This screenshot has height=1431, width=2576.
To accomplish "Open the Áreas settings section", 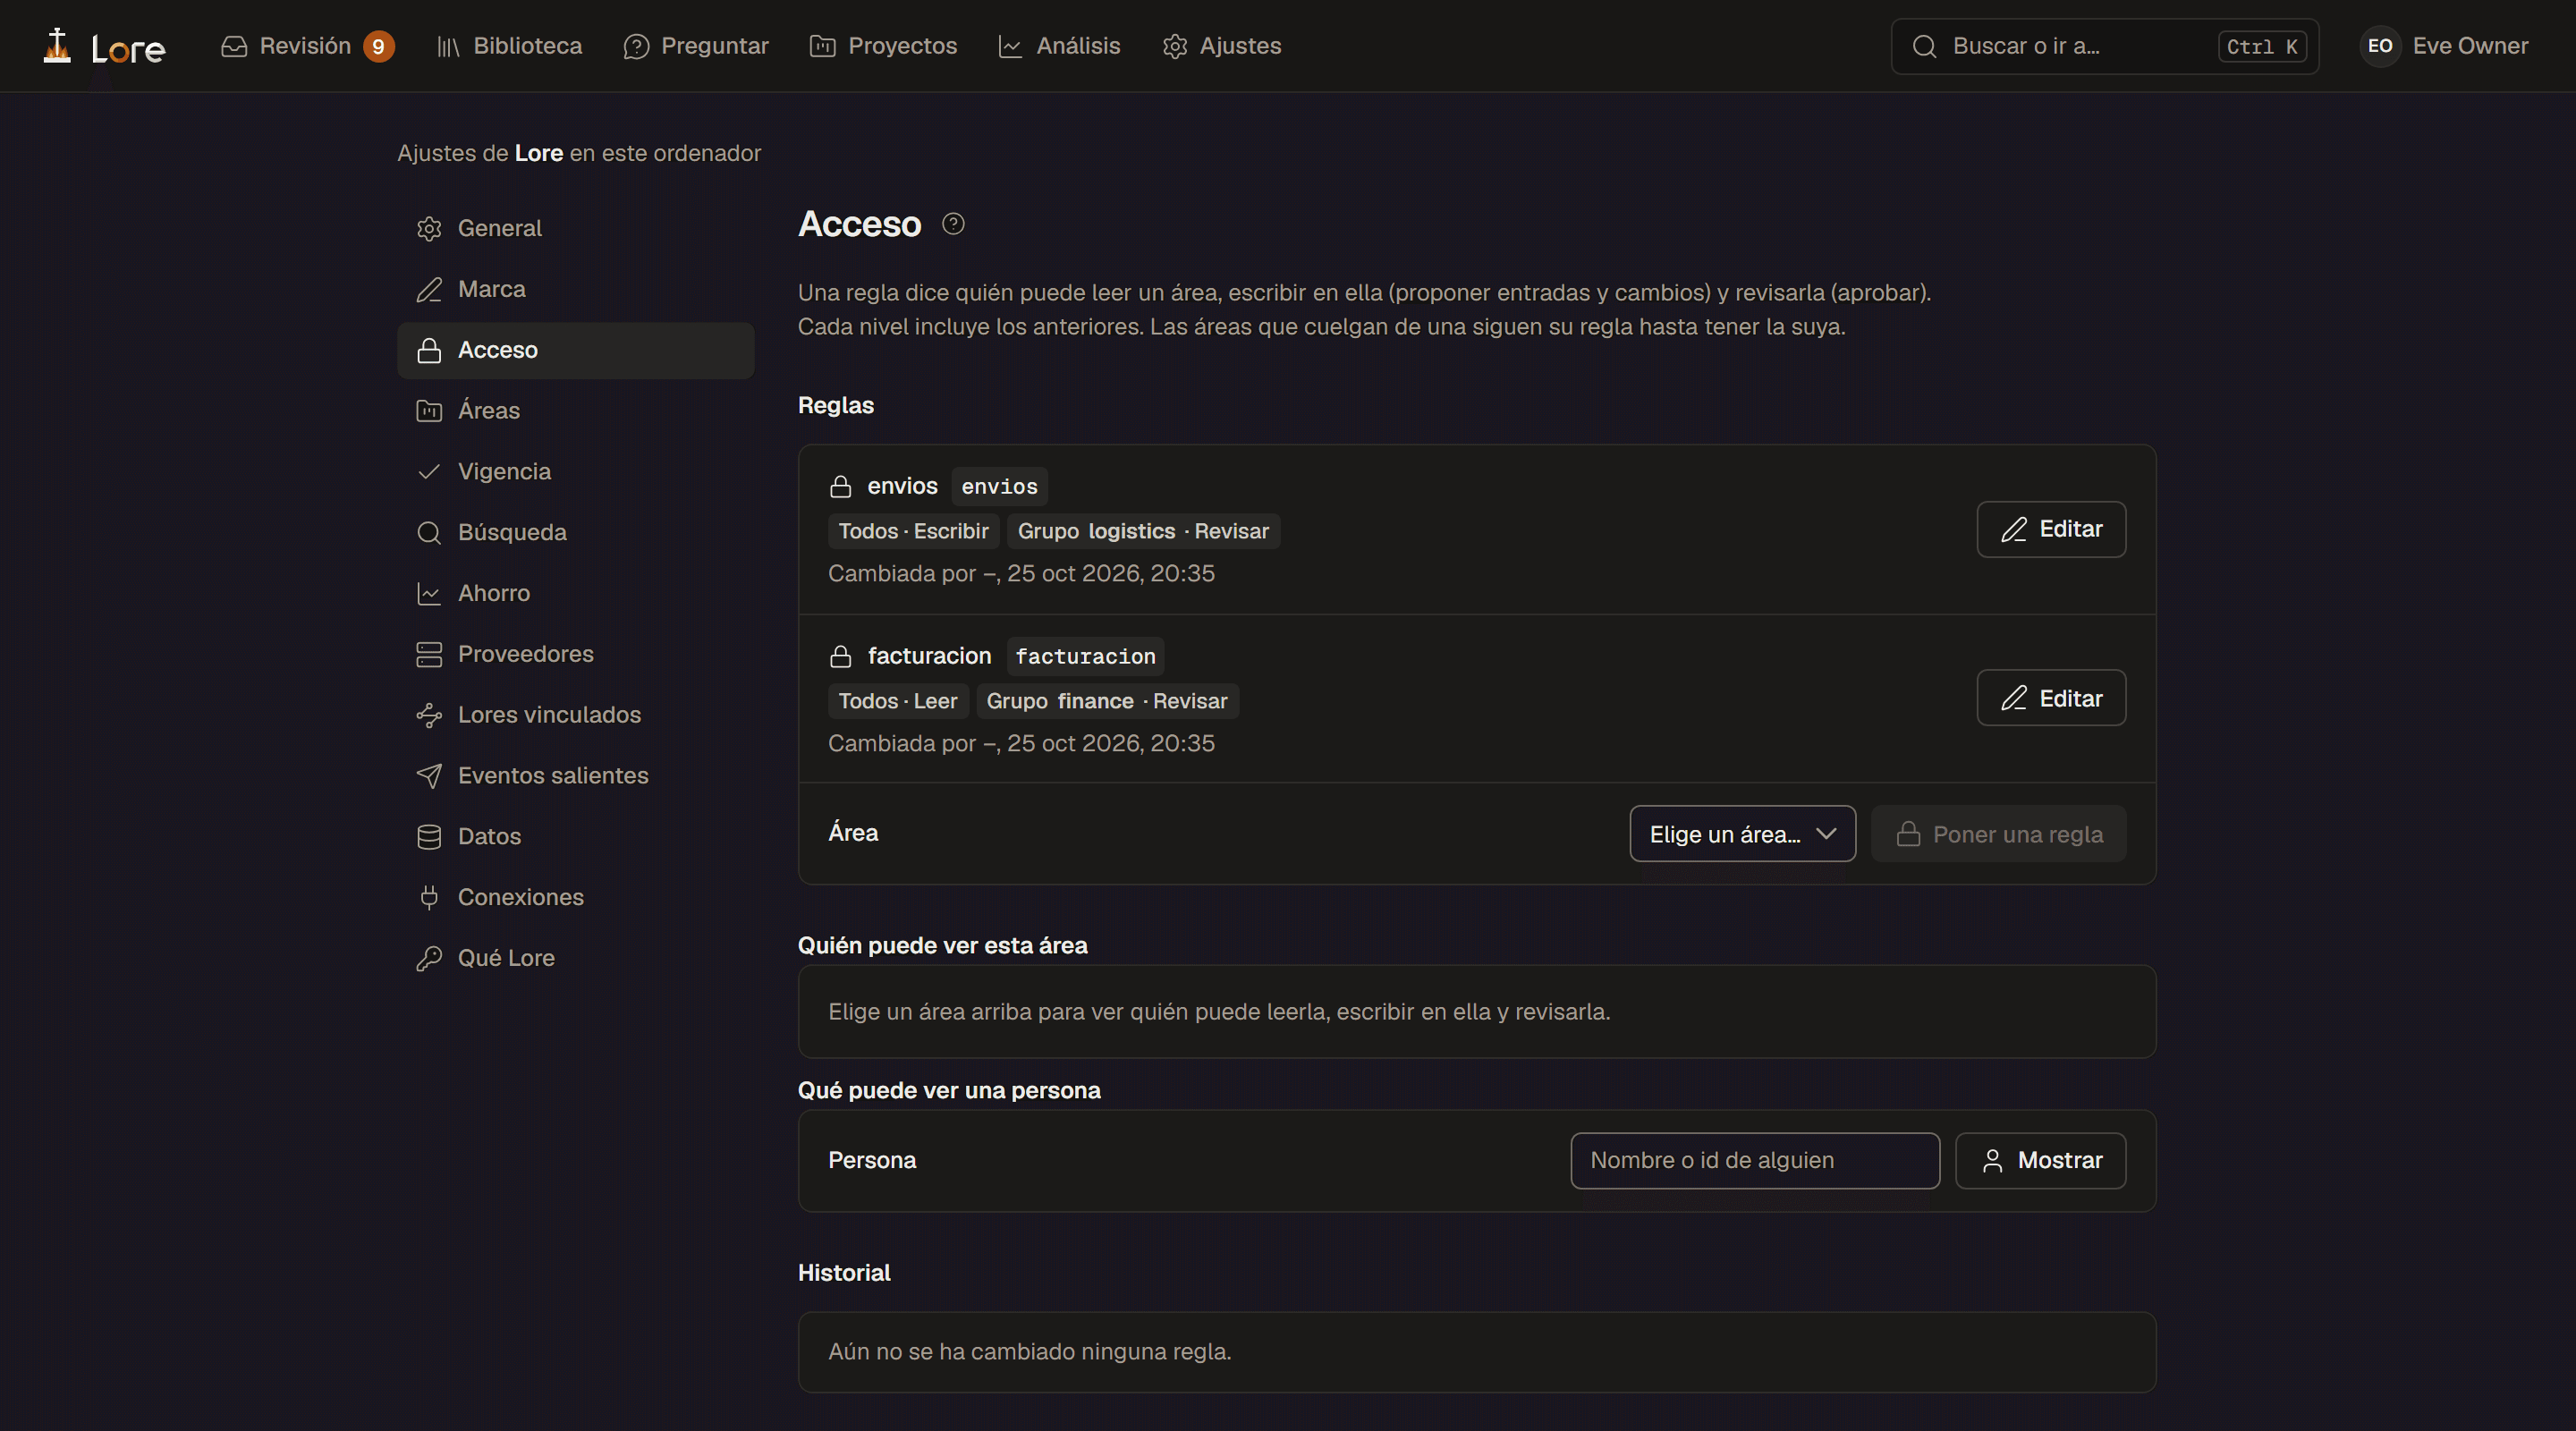I will tap(575, 411).
